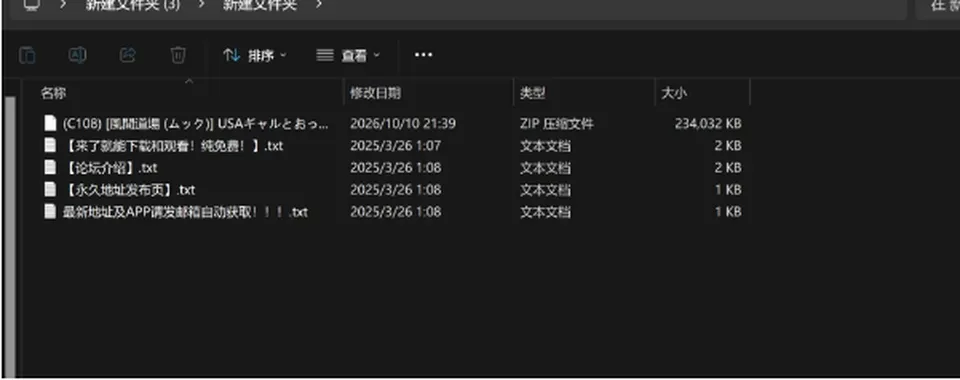The image size is (960, 380).
Task: Click the document icon of 【永久地址发布页】.txt
Action: point(50,189)
